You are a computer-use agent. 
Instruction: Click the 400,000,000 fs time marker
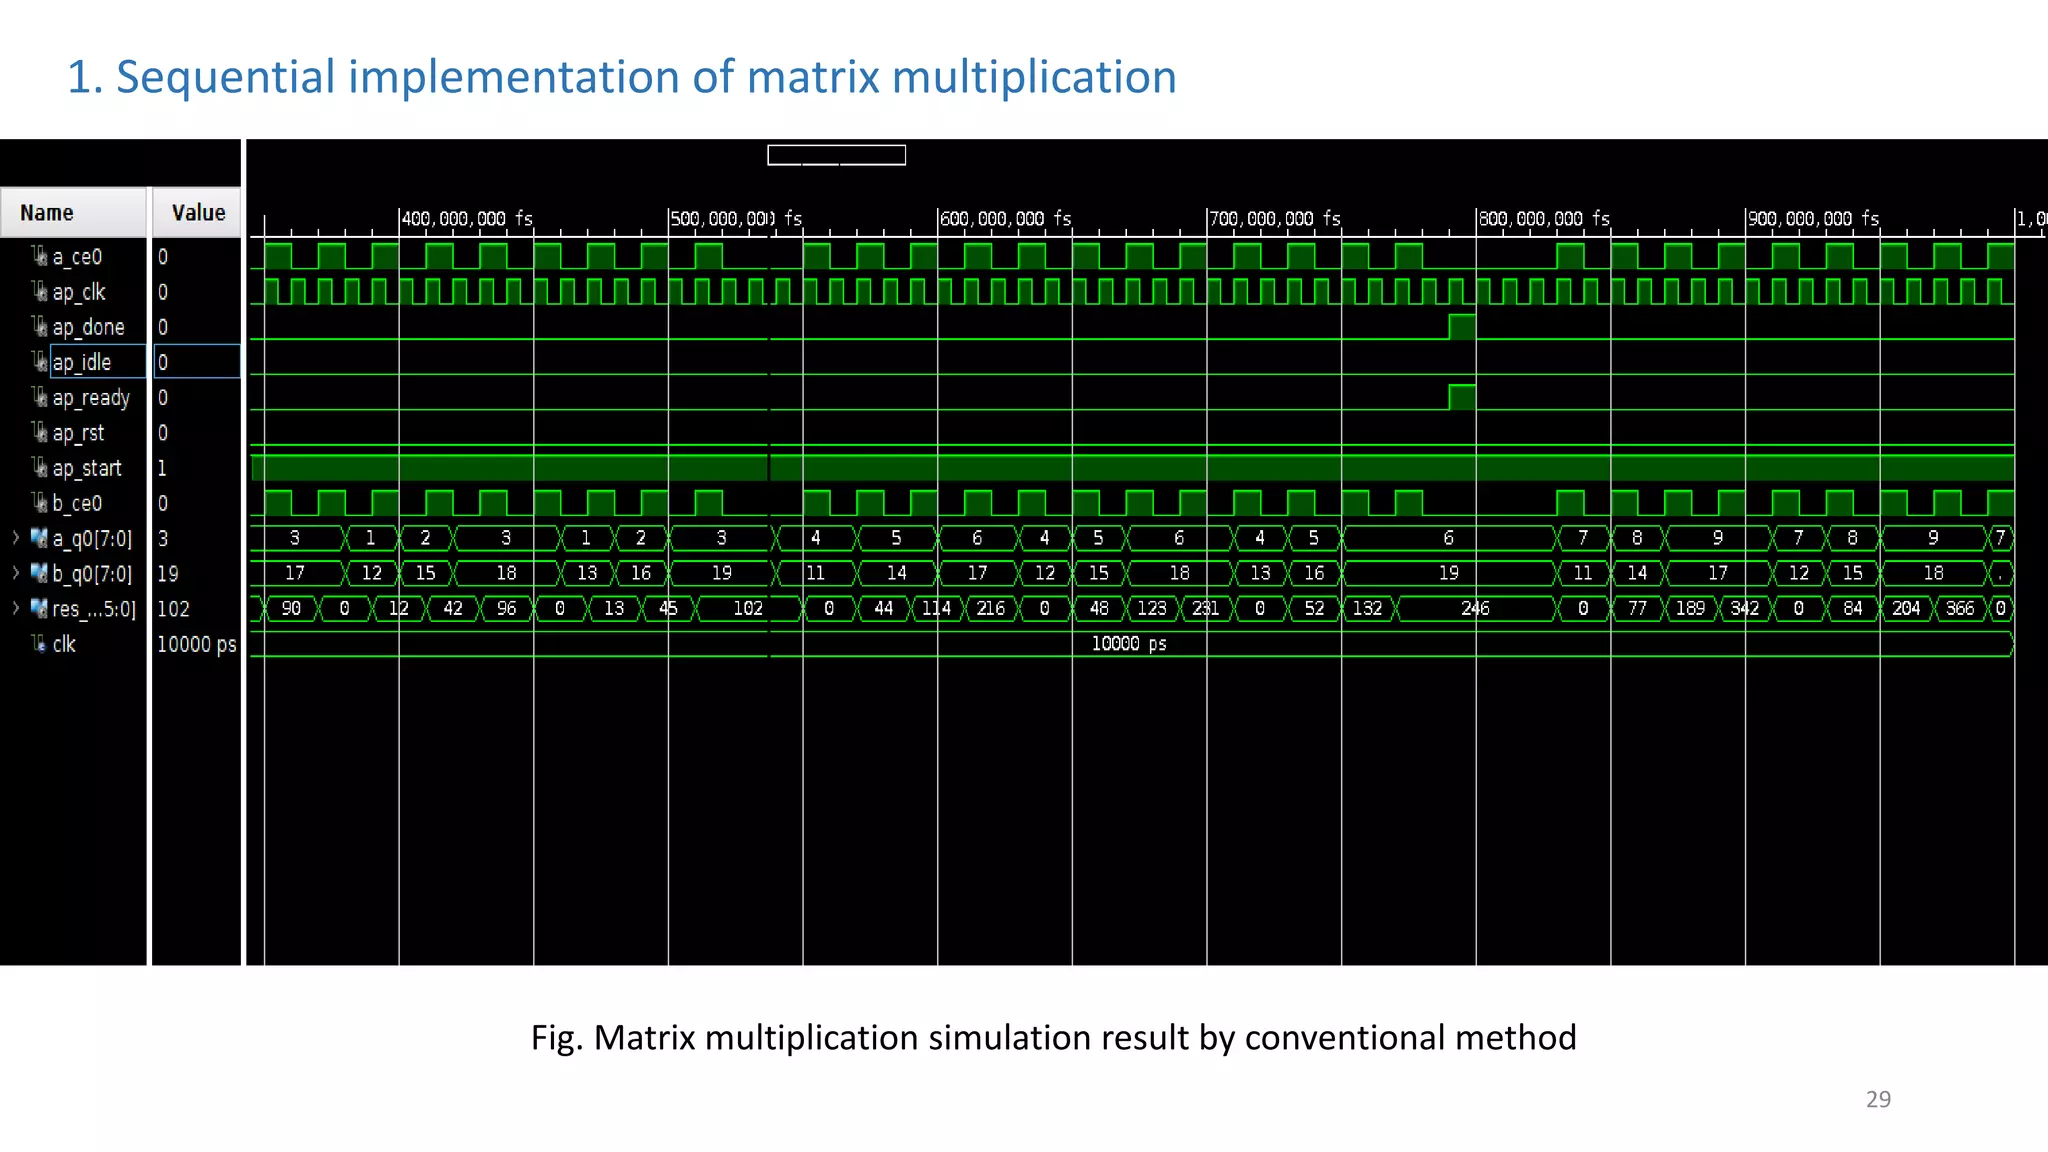[467, 218]
